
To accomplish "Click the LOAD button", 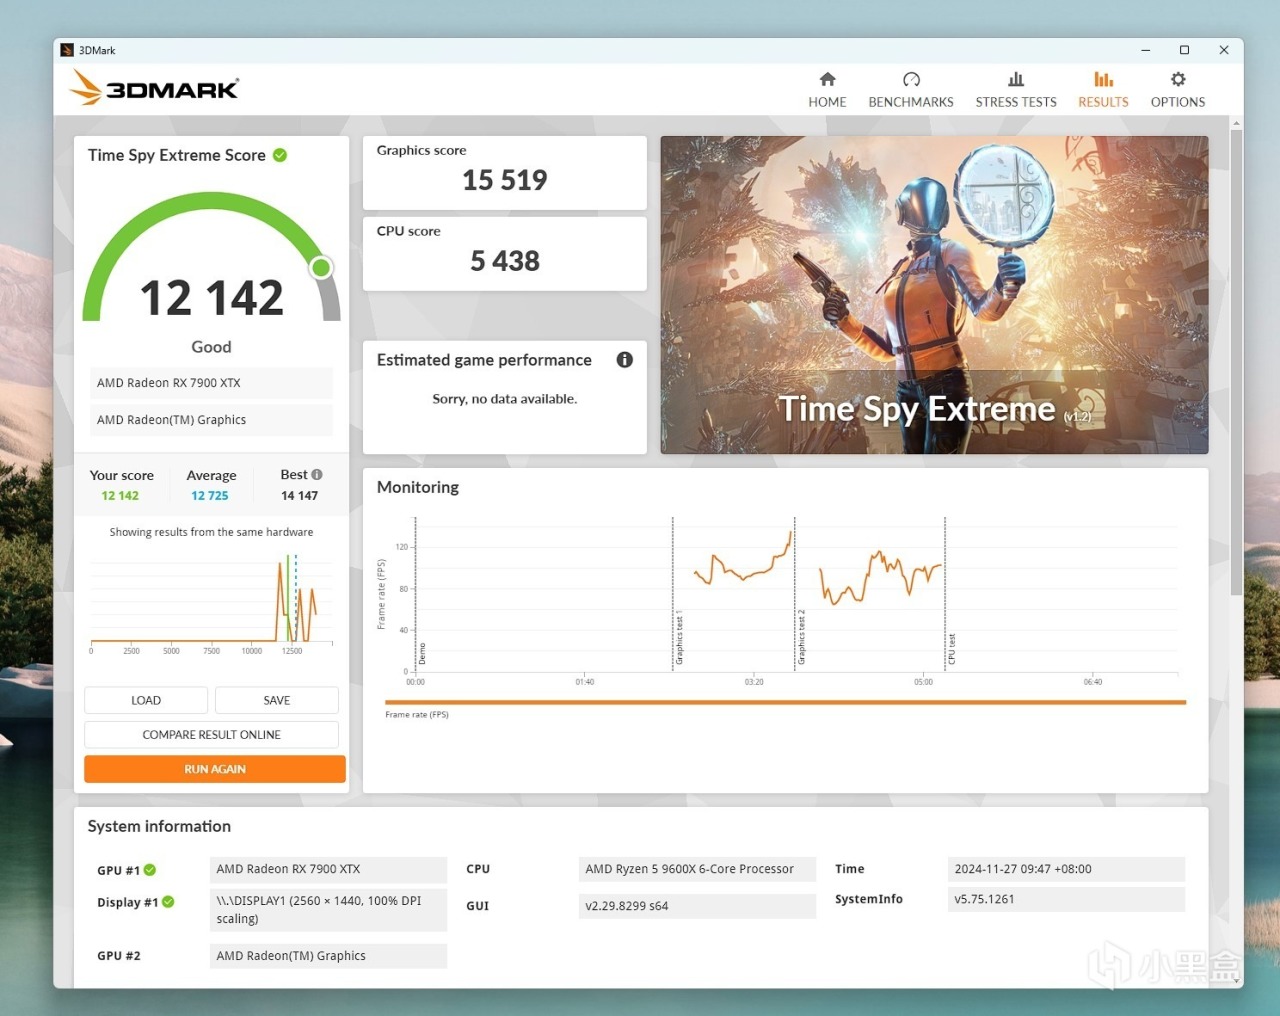I will [x=146, y=700].
